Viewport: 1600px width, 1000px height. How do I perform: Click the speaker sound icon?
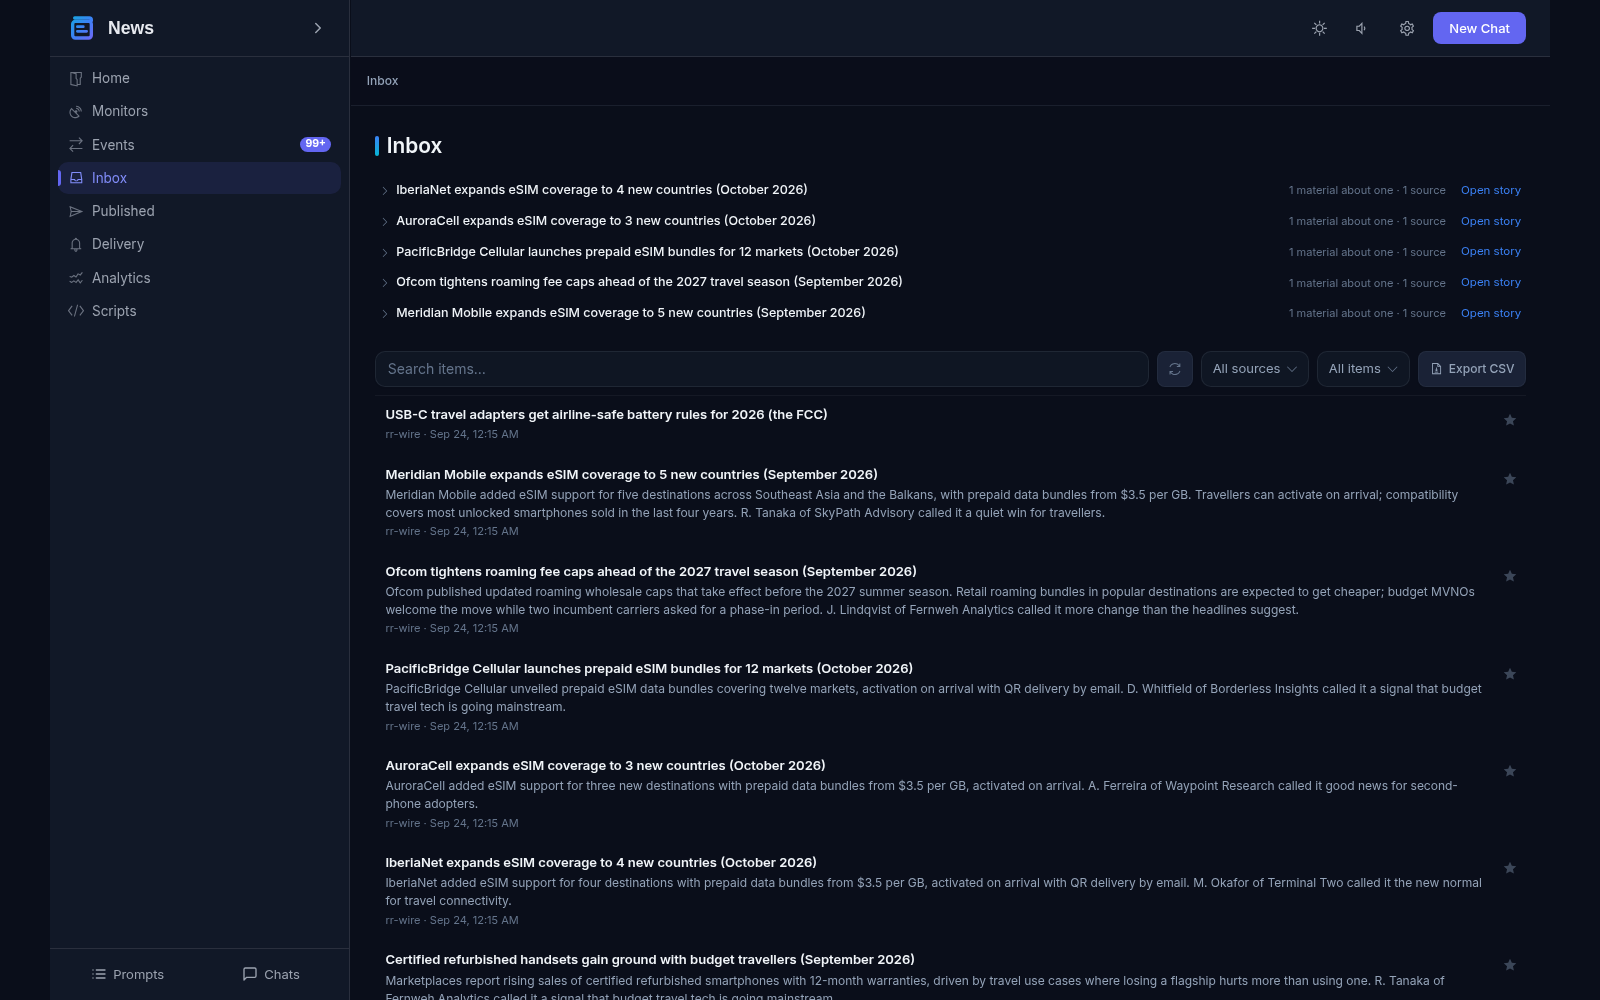point(1362,28)
